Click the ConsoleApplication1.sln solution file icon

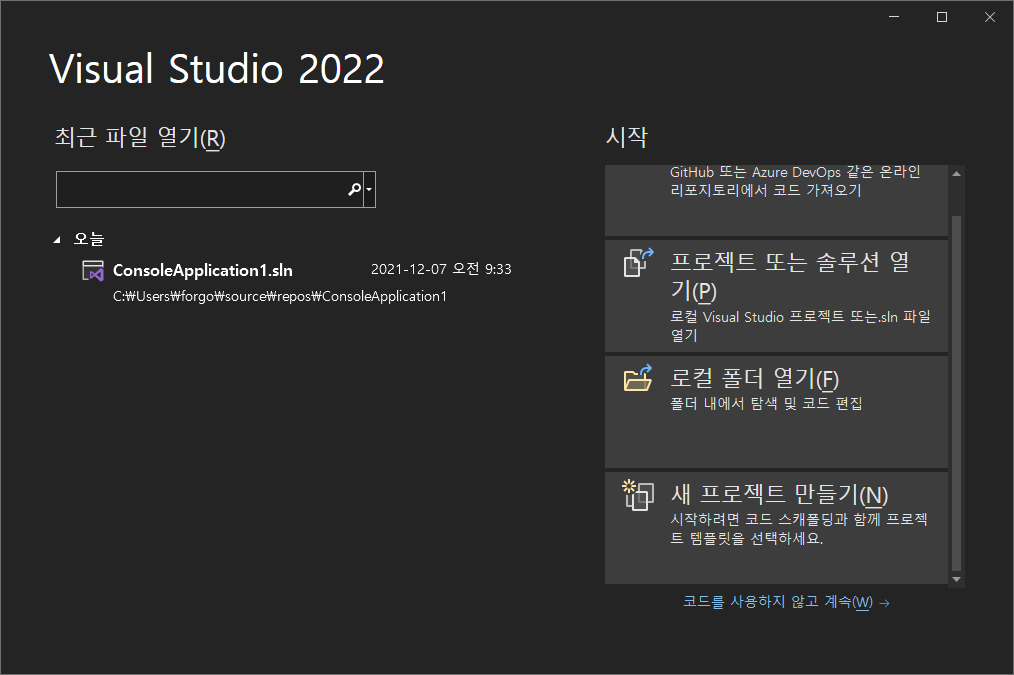pyautogui.click(x=92, y=270)
